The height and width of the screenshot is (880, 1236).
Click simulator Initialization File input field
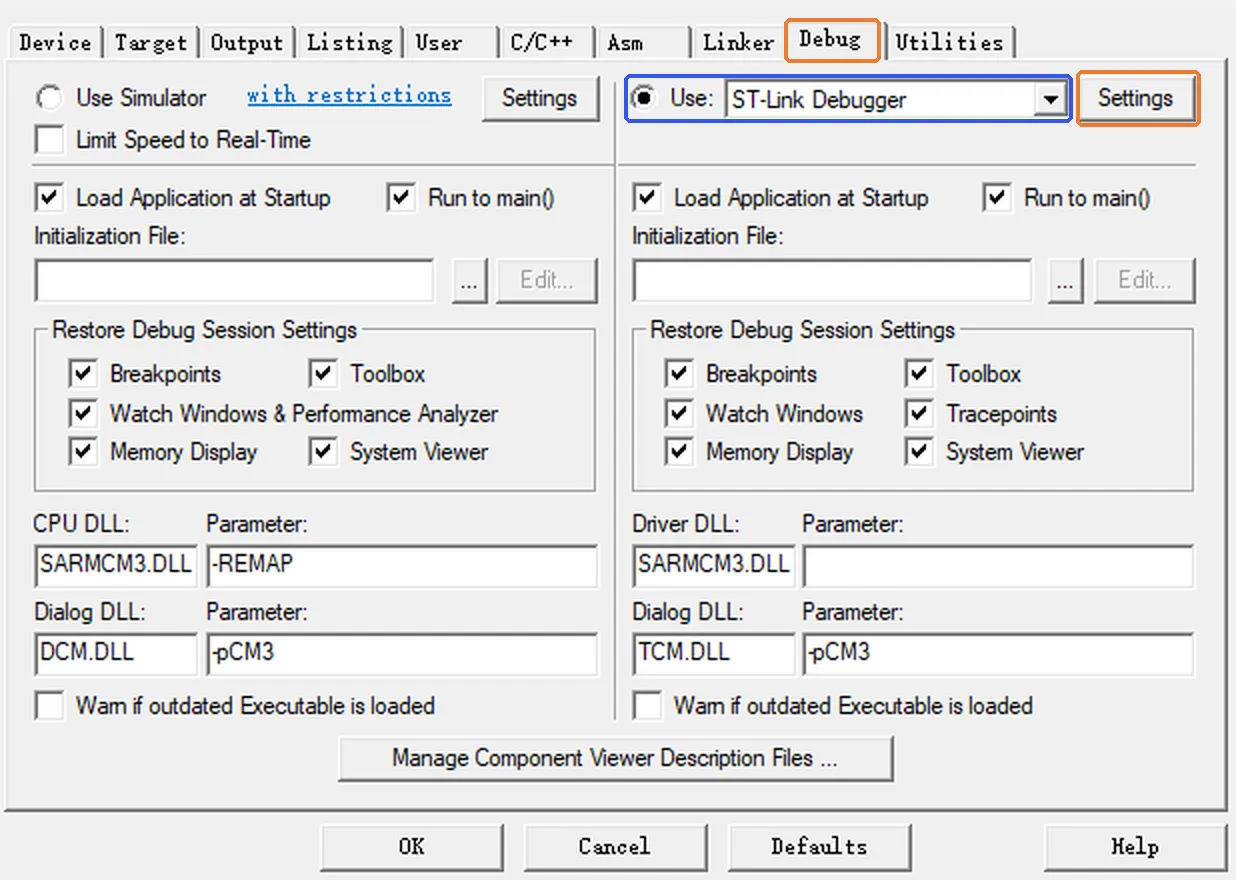click(x=235, y=280)
